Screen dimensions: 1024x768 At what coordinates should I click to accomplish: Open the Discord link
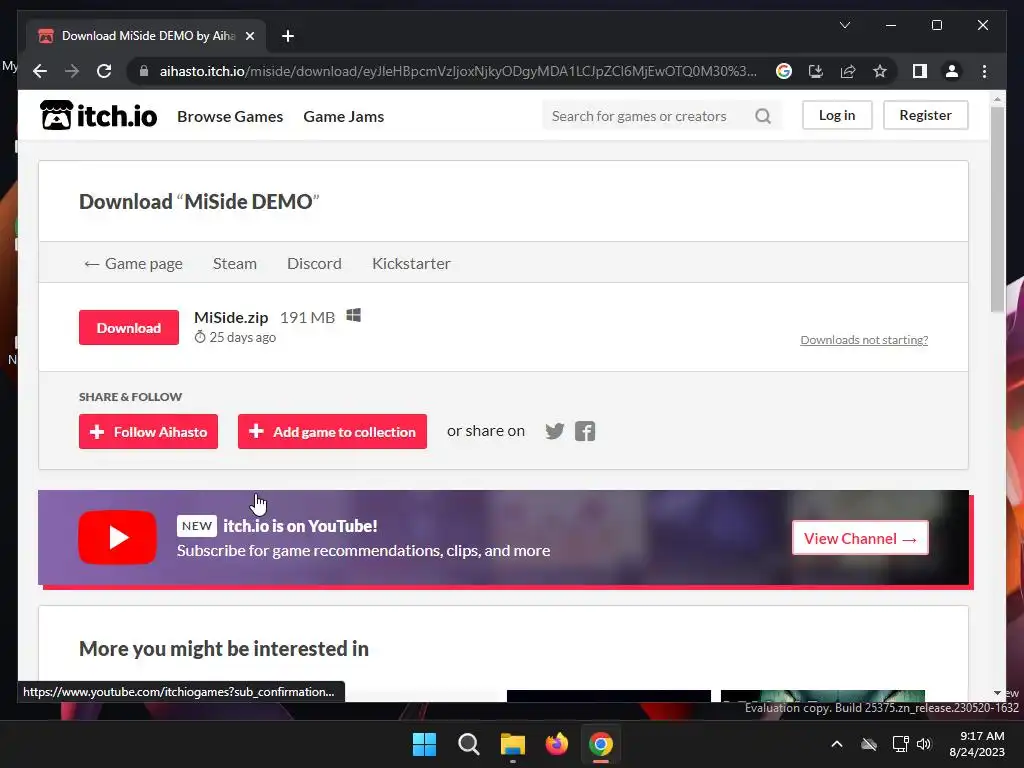(314, 263)
